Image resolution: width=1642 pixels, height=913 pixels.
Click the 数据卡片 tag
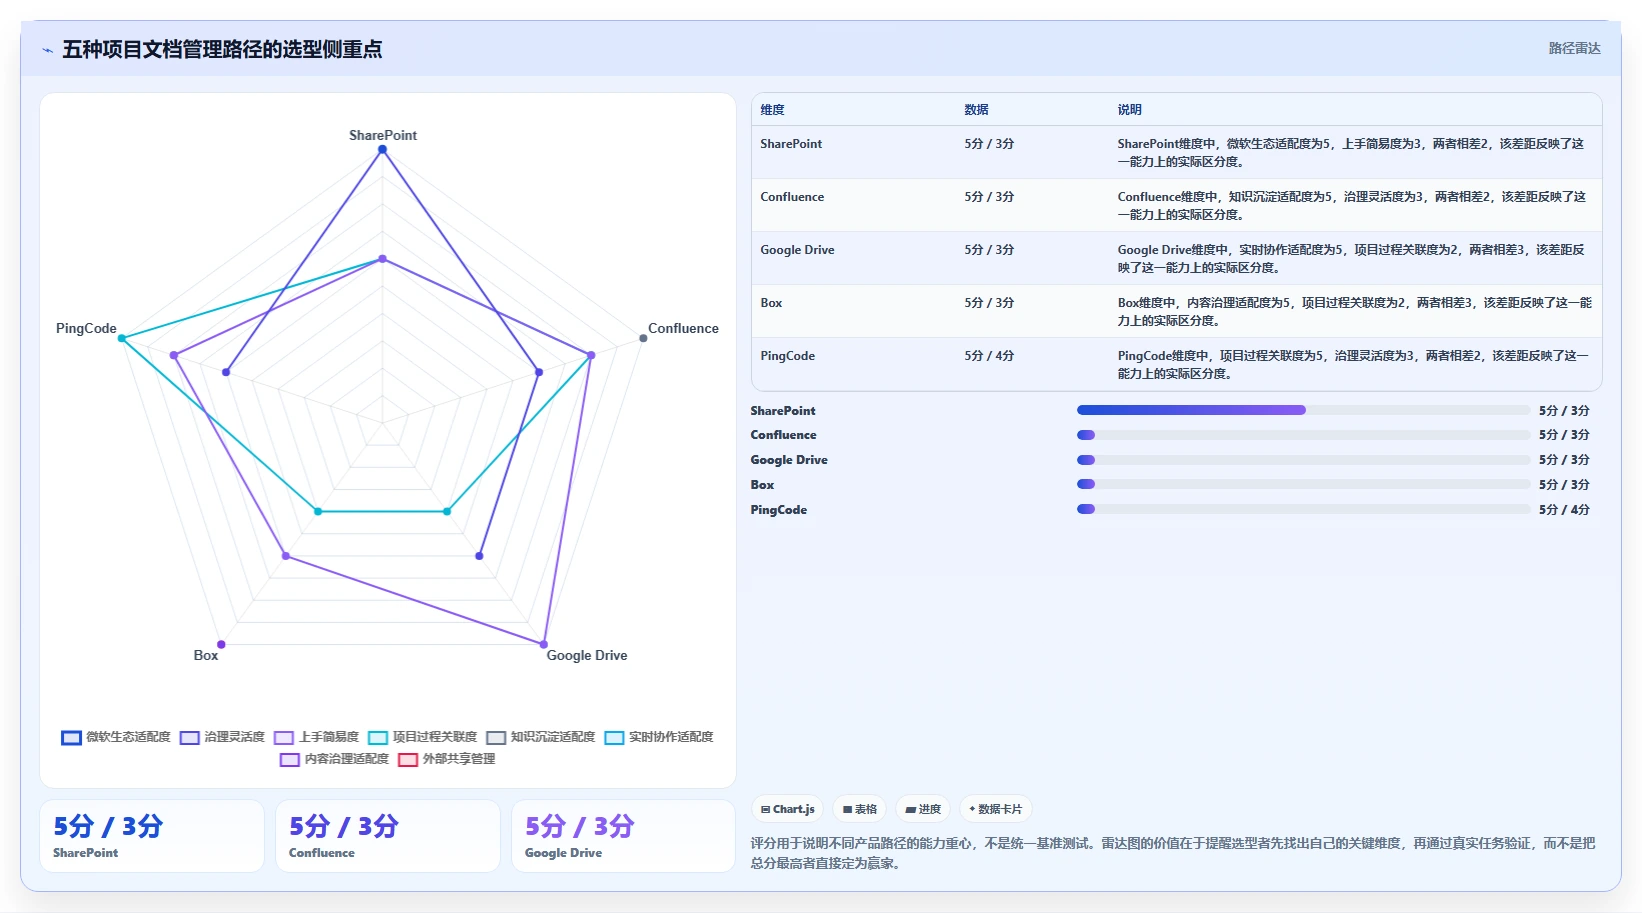tap(996, 809)
